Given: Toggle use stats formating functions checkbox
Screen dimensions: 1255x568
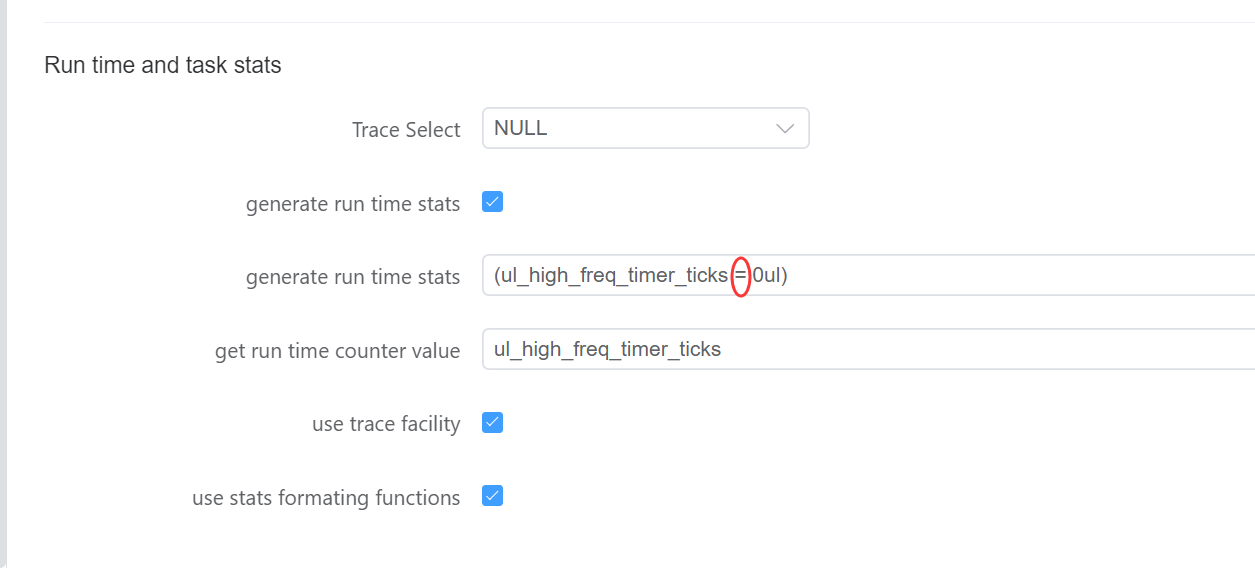Looking at the screenshot, I should [x=492, y=496].
